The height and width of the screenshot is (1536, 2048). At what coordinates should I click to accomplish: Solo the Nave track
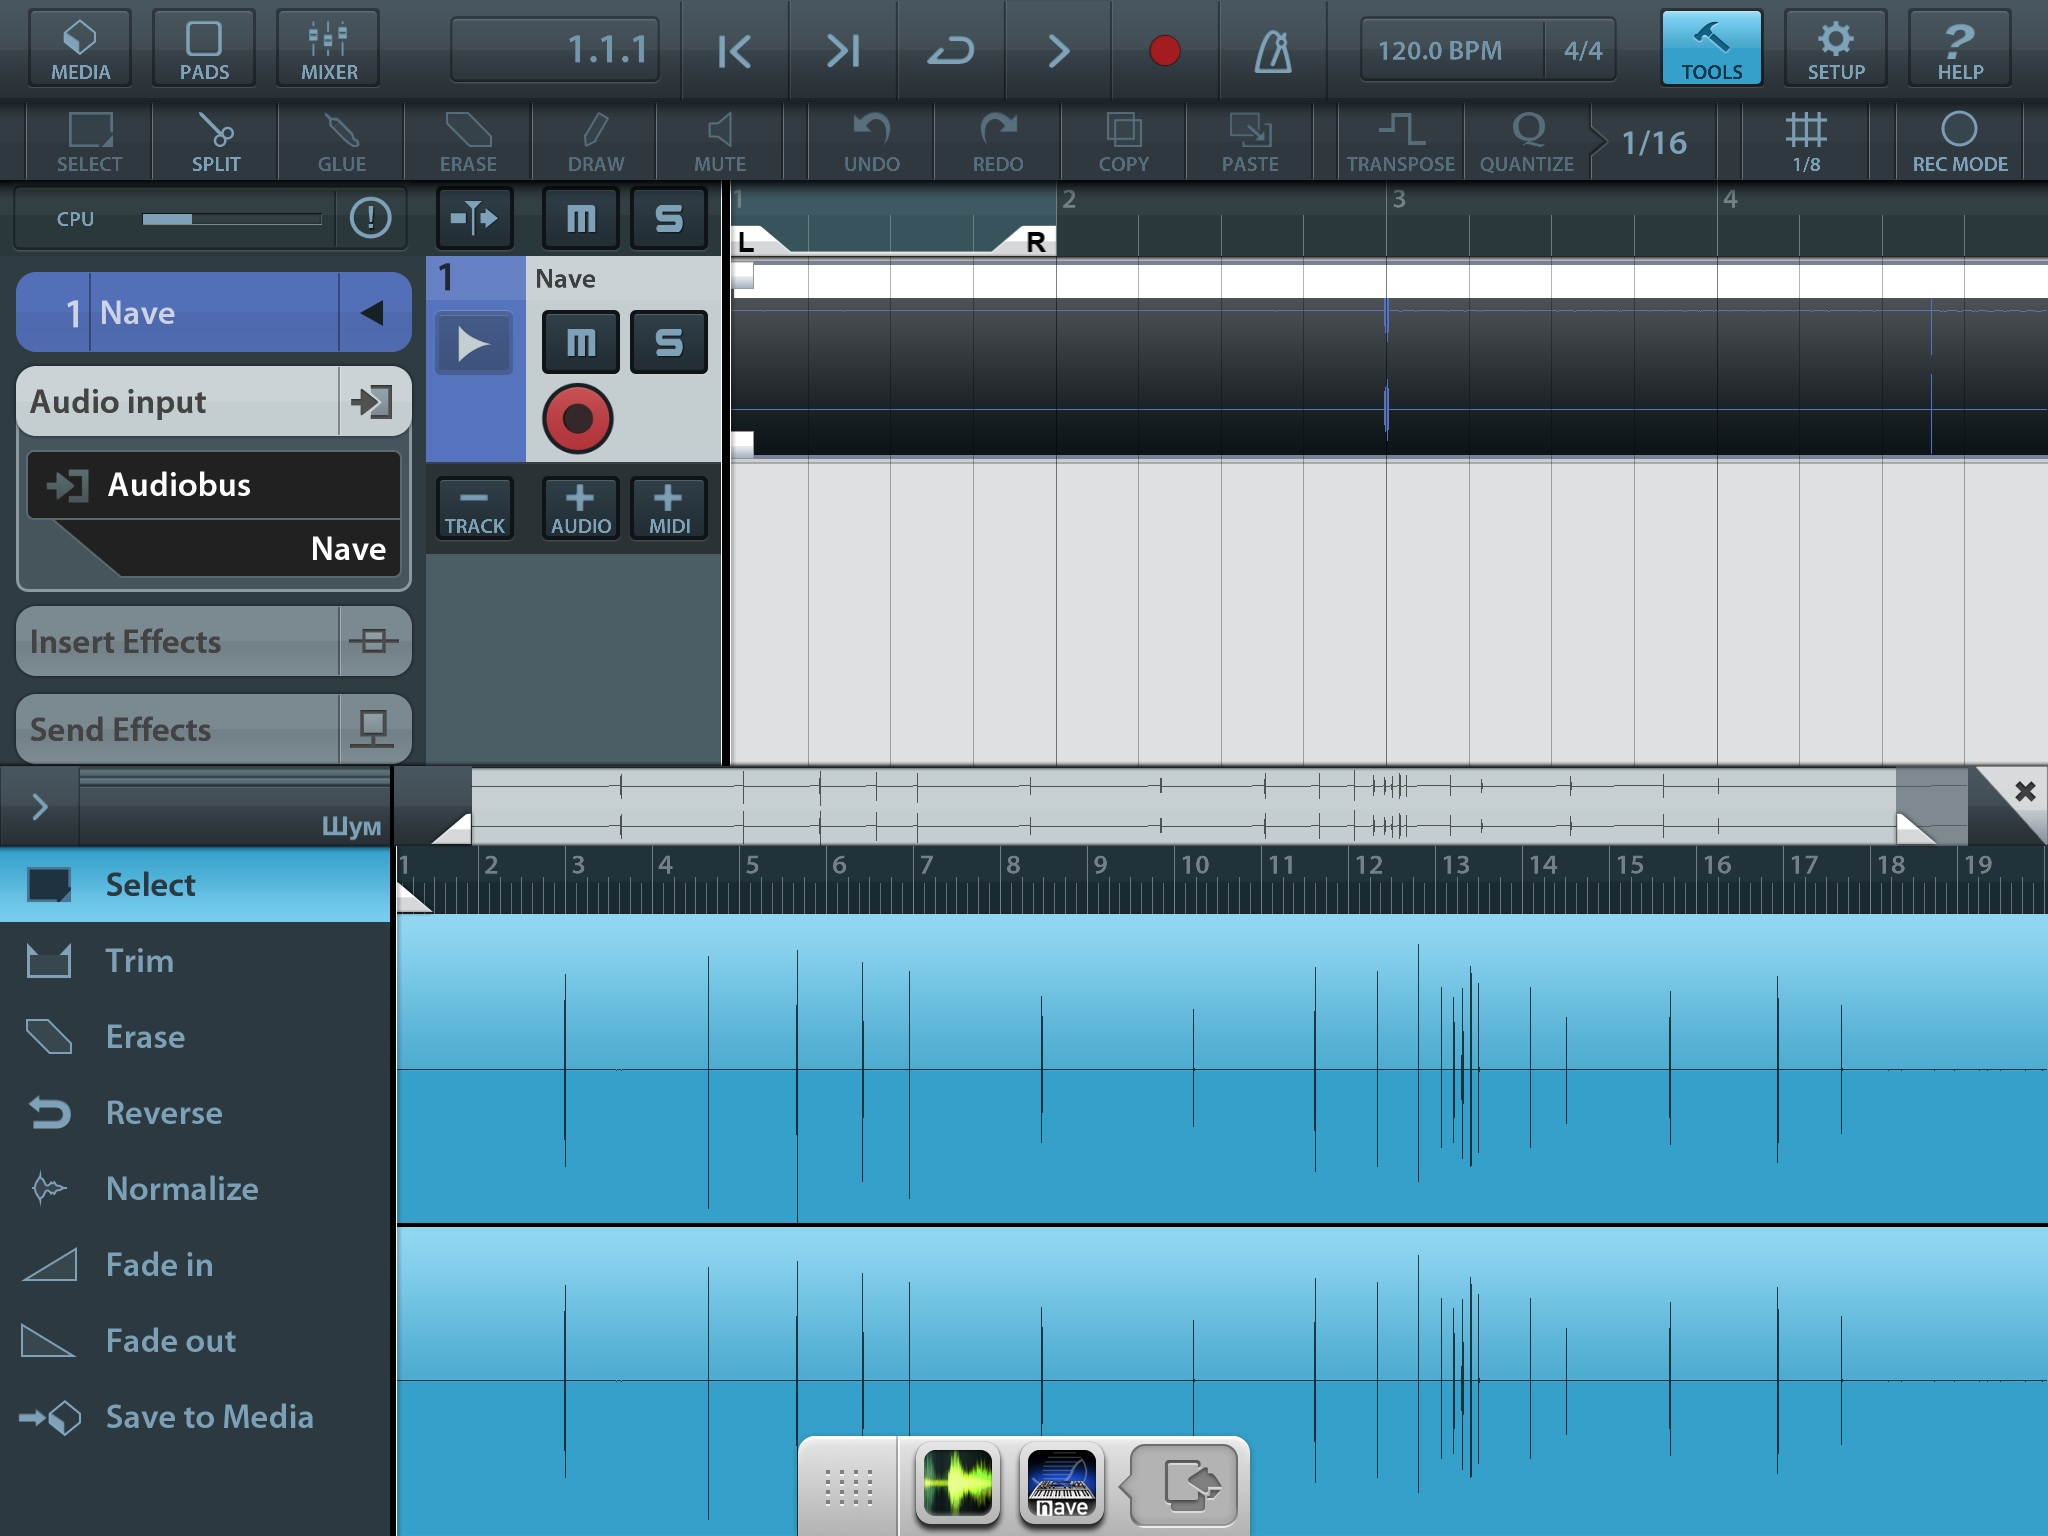669,342
